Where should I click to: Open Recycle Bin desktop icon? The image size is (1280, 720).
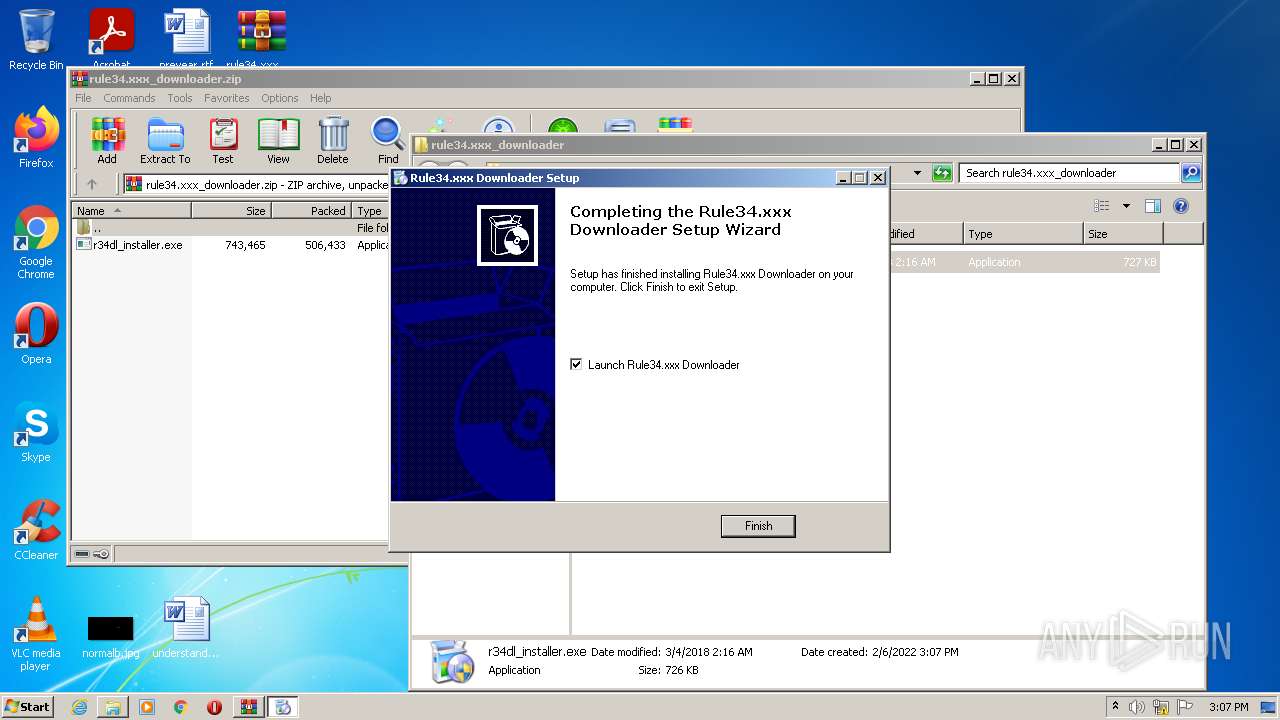click(x=36, y=40)
